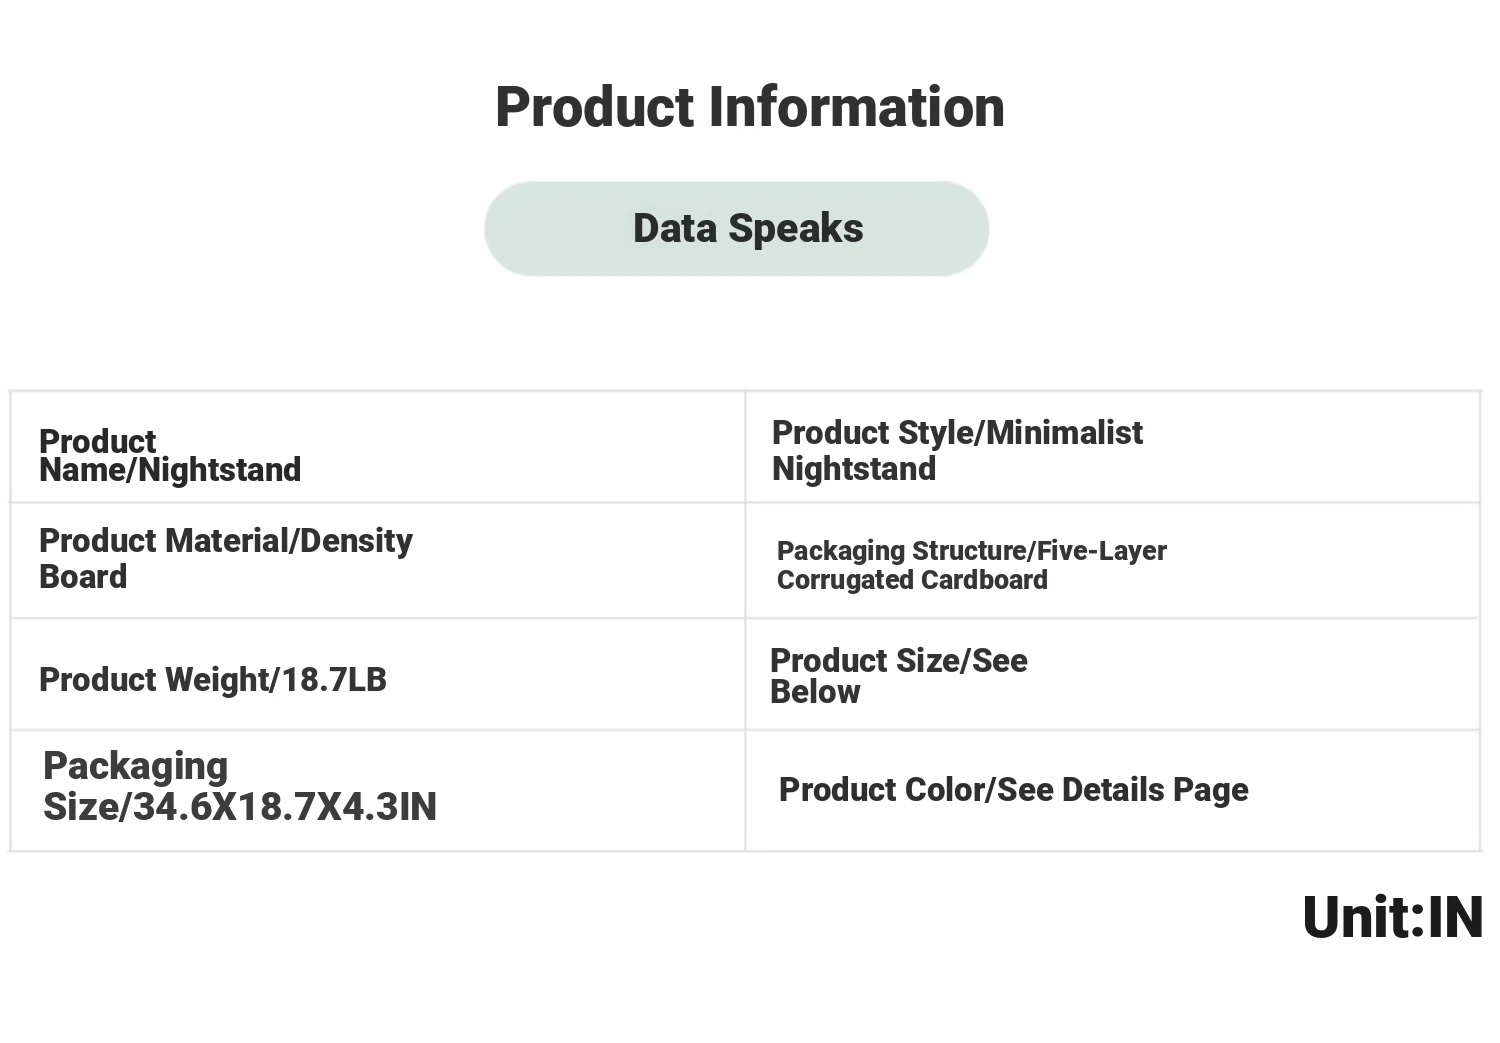The width and height of the screenshot is (1500, 1043).
Task: Click the Product Material/Density Board text
Action: (226, 558)
